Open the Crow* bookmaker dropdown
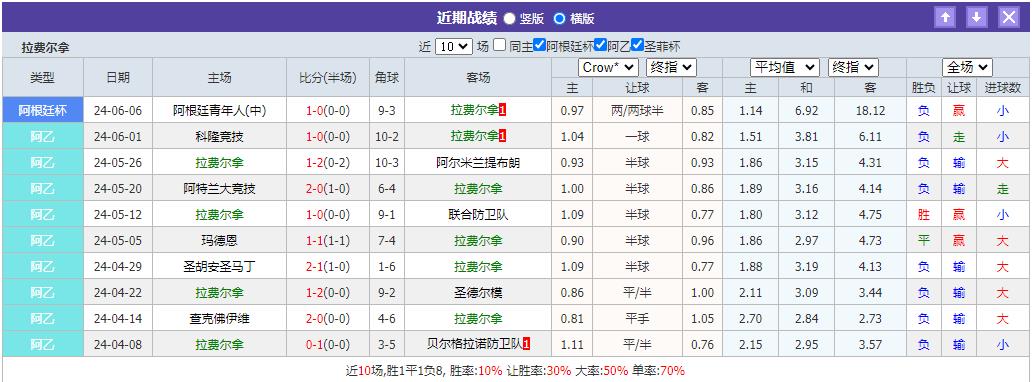The width and height of the screenshot is (1032, 382). tap(608, 67)
